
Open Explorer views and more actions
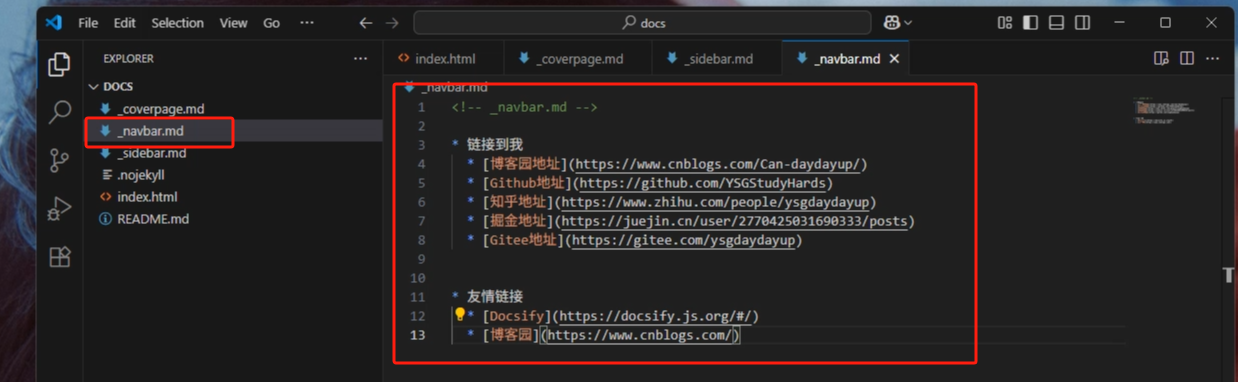coord(360,59)
